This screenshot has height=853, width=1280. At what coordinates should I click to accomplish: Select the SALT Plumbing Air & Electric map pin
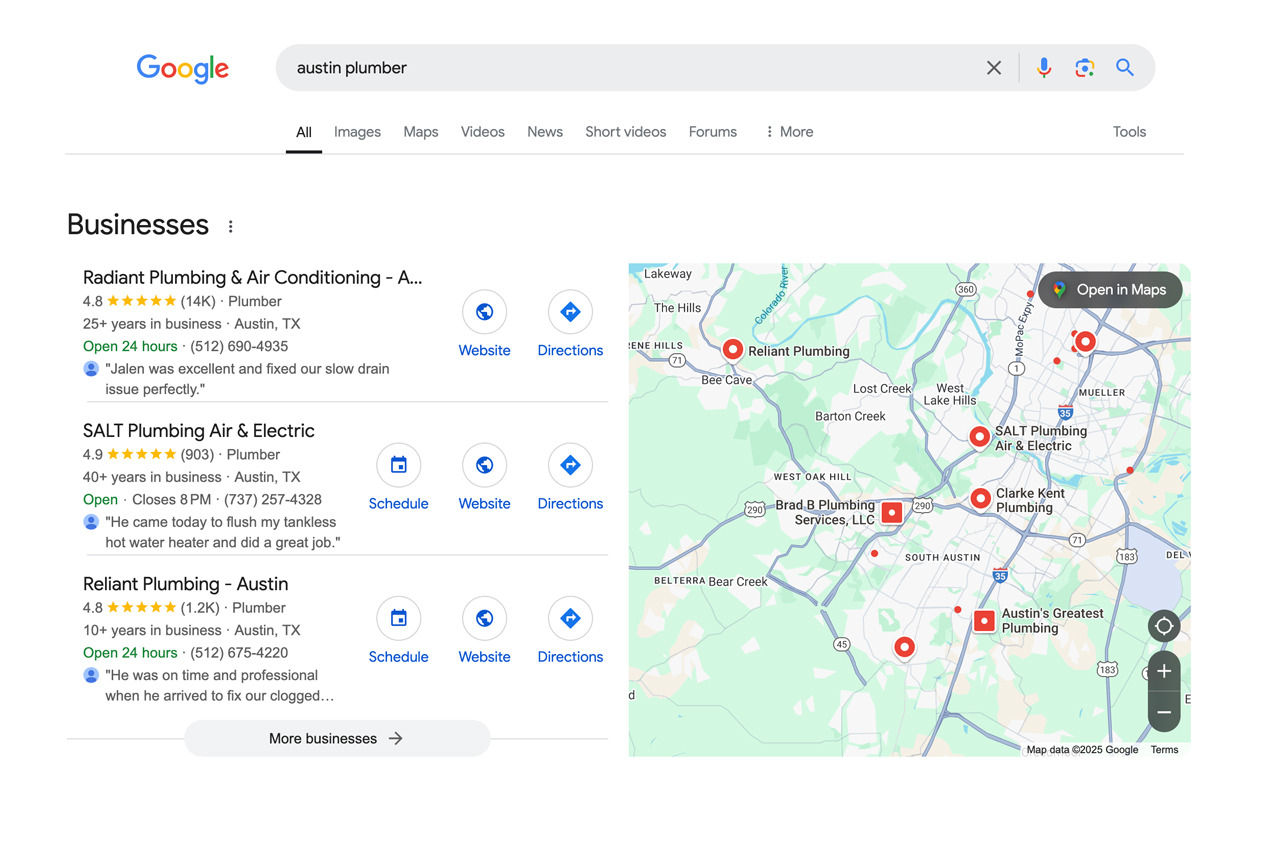pyautogui.click(x=980, y=436)
